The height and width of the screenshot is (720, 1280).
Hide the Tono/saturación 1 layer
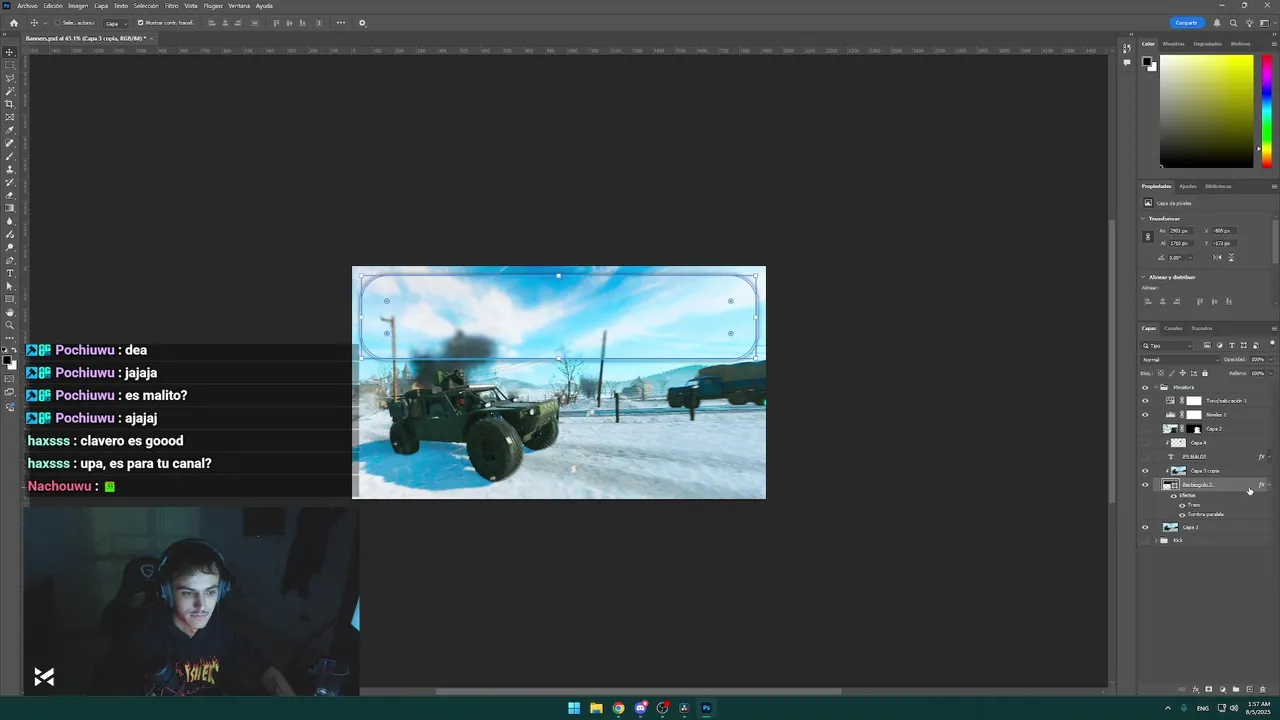tap(1145, 401)
